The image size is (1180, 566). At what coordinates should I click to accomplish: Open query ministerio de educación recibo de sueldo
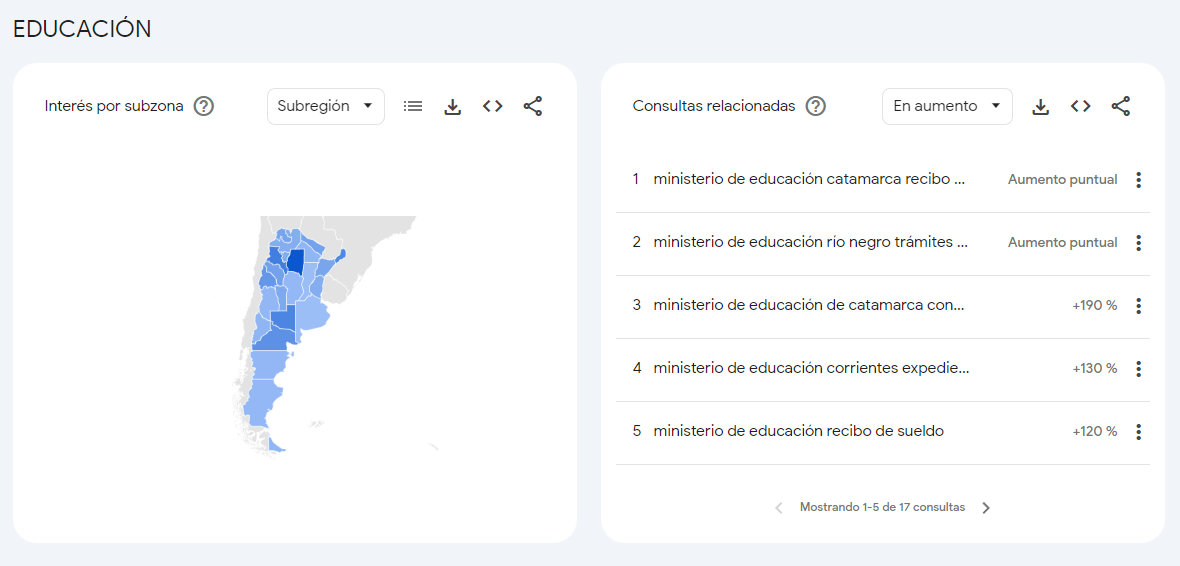click(798, 431)
